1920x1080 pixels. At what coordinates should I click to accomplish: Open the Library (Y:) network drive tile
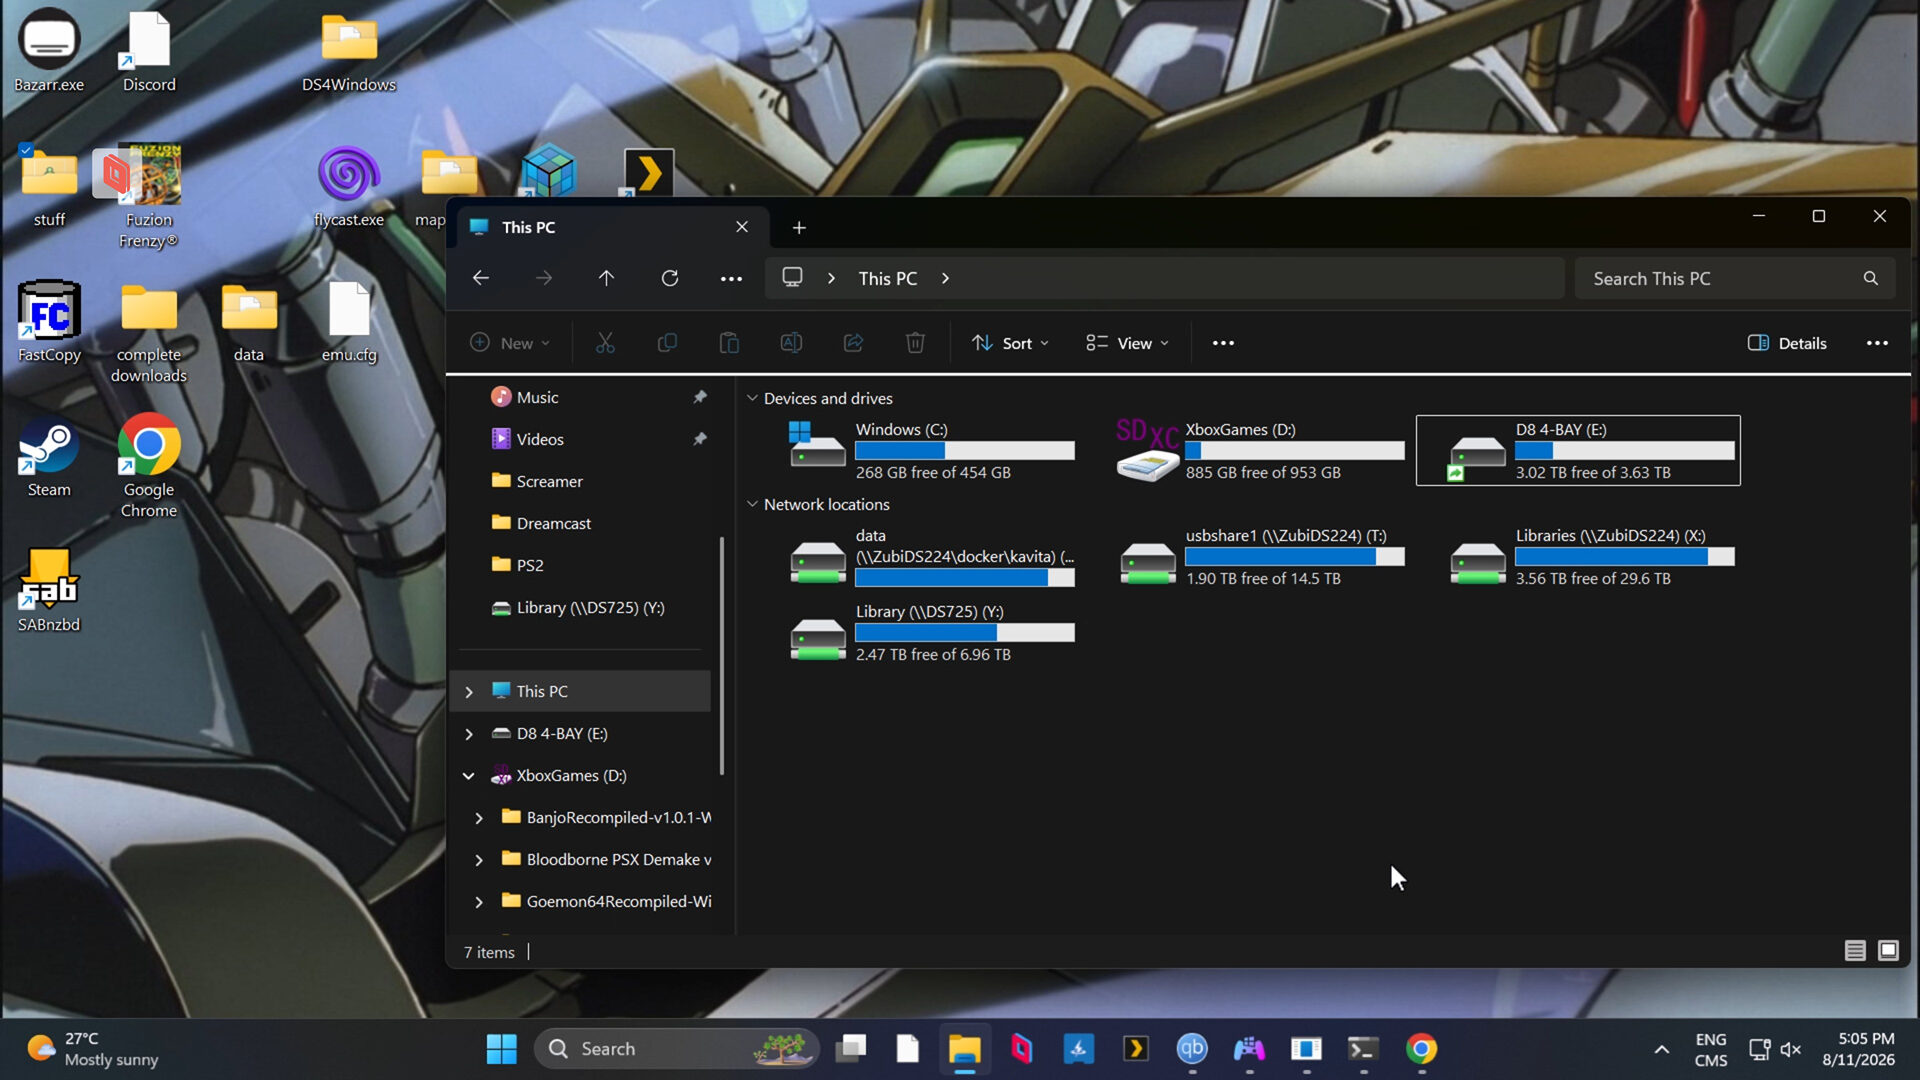tap(931, 633)
